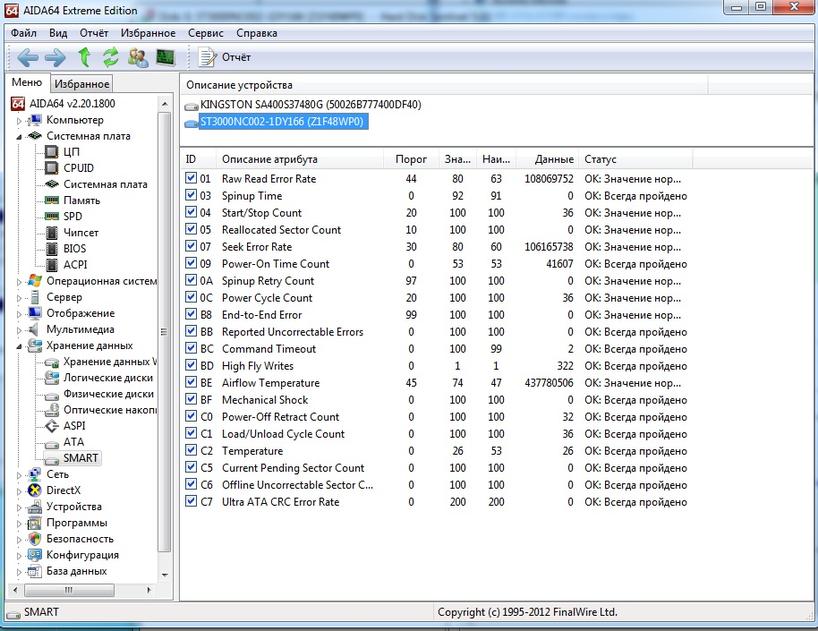Toggle the High Fly Writes checkbox
The width and height of the screenshot is (818, 631).
(191, 366)
